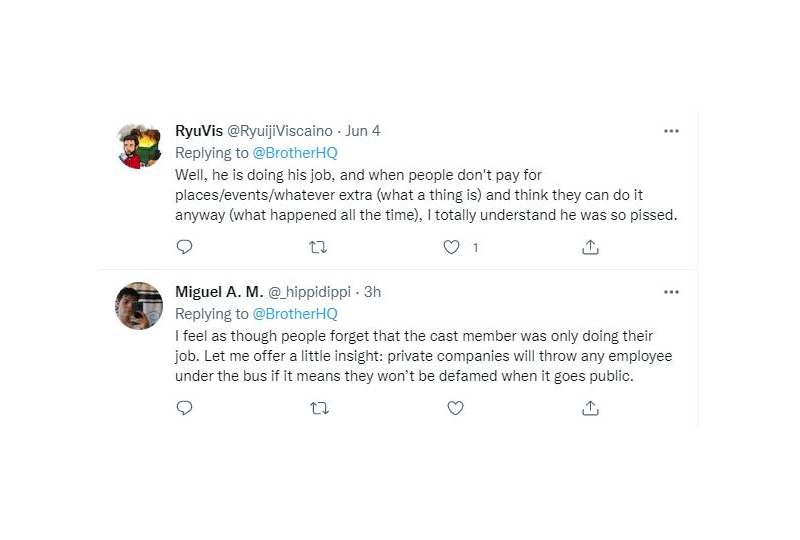Open RyuVis's profile picture
This screenshot has width=800, height=540.
coord(139,146)
